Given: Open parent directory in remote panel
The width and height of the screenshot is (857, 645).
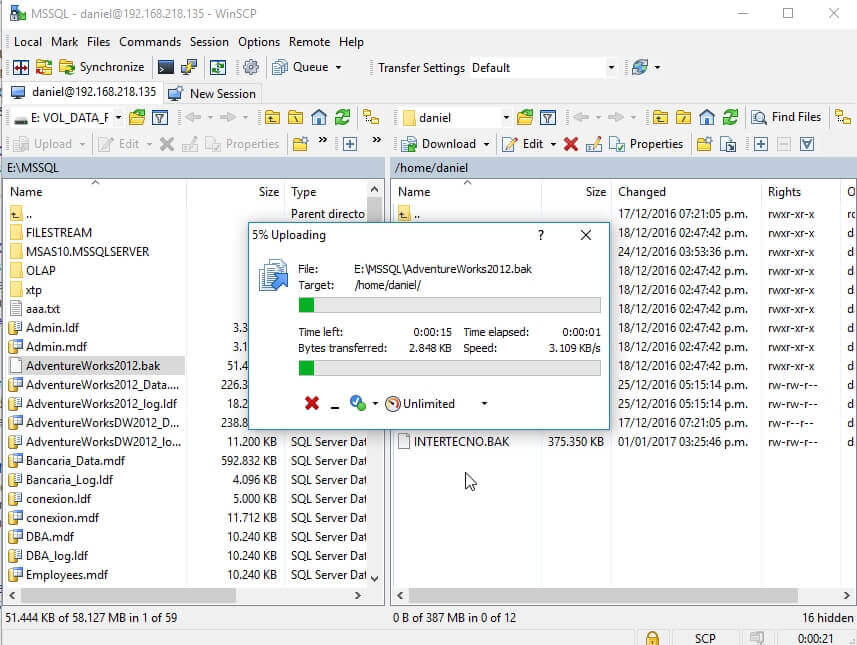Looking at the screenshot, I should pyautogui.click(x=661, y=117).
